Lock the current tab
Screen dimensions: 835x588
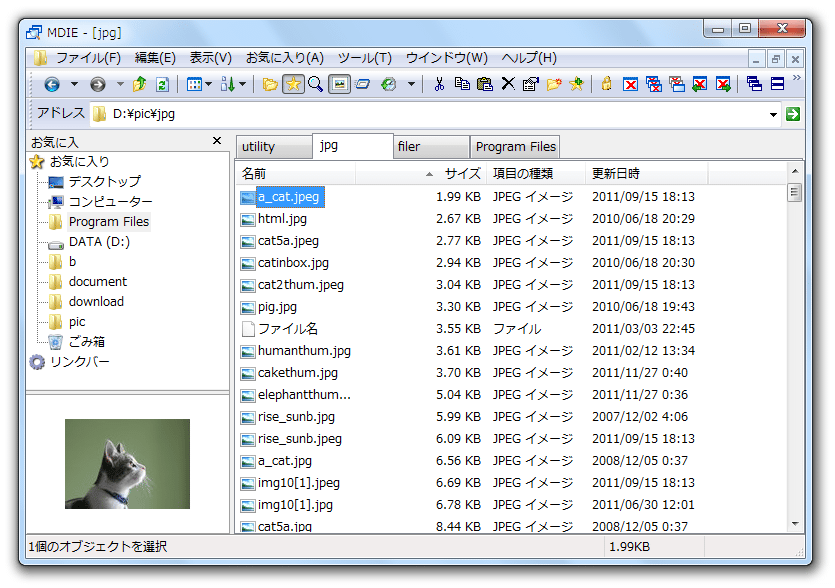point(607,84)
